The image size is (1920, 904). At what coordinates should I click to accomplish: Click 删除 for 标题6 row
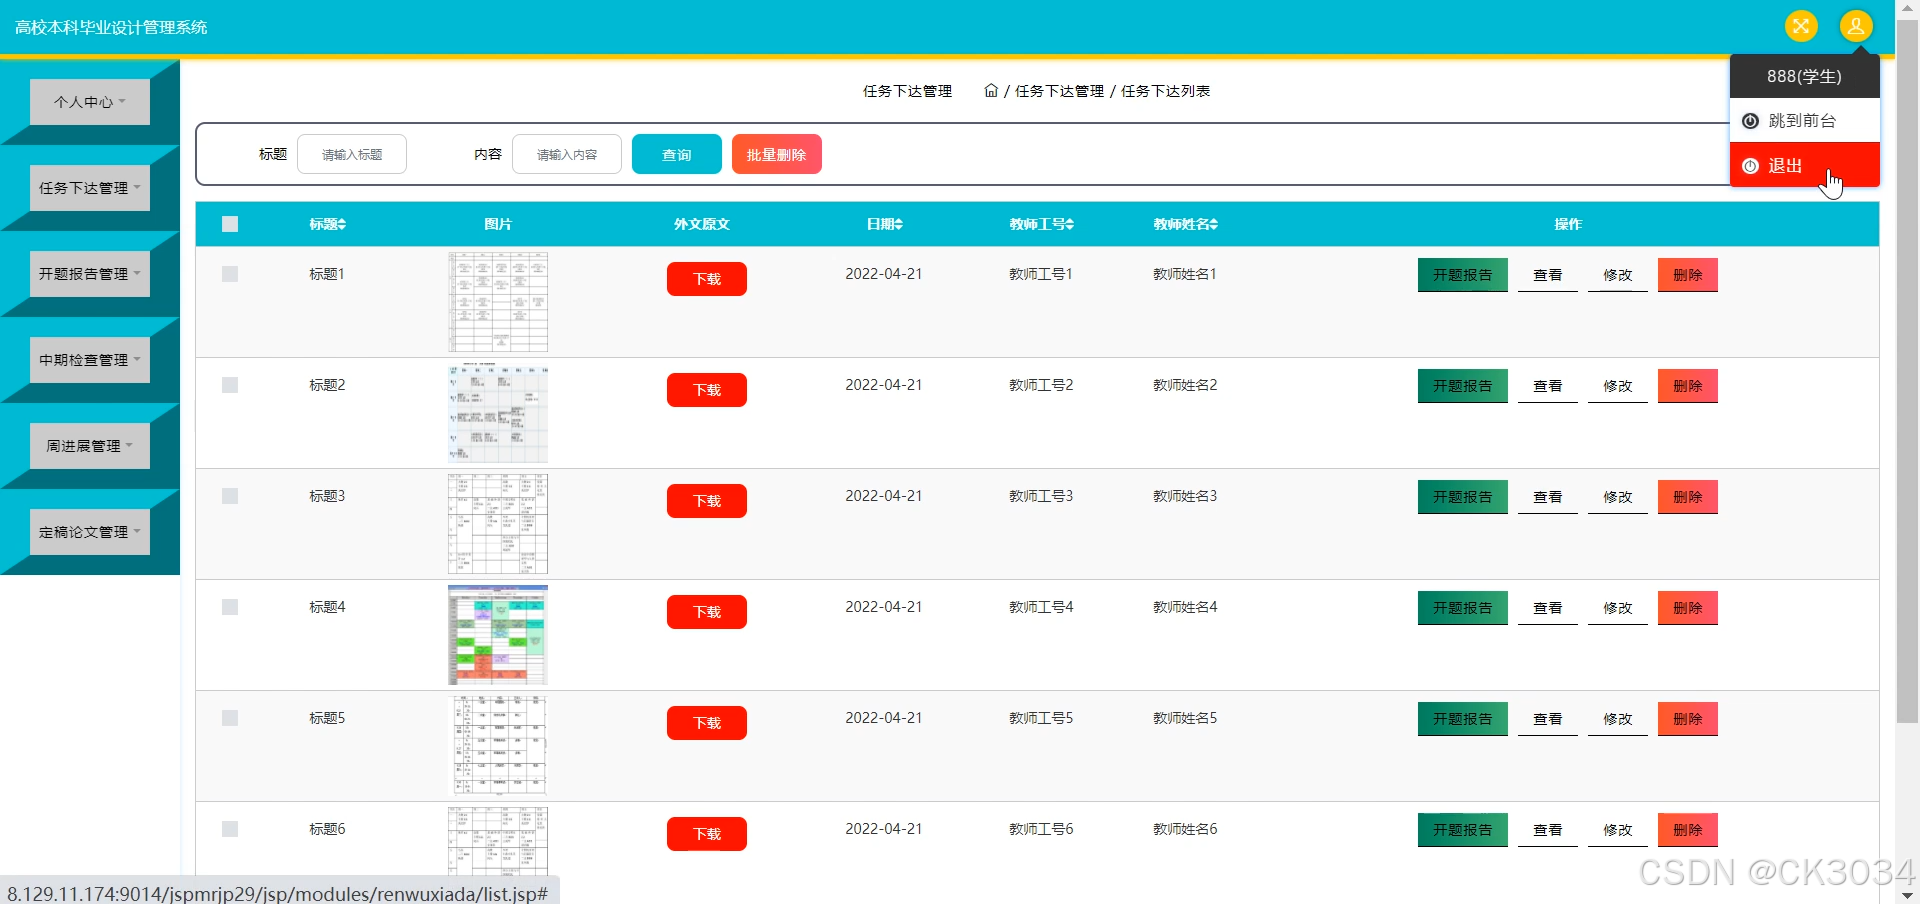coord(1688,830)
